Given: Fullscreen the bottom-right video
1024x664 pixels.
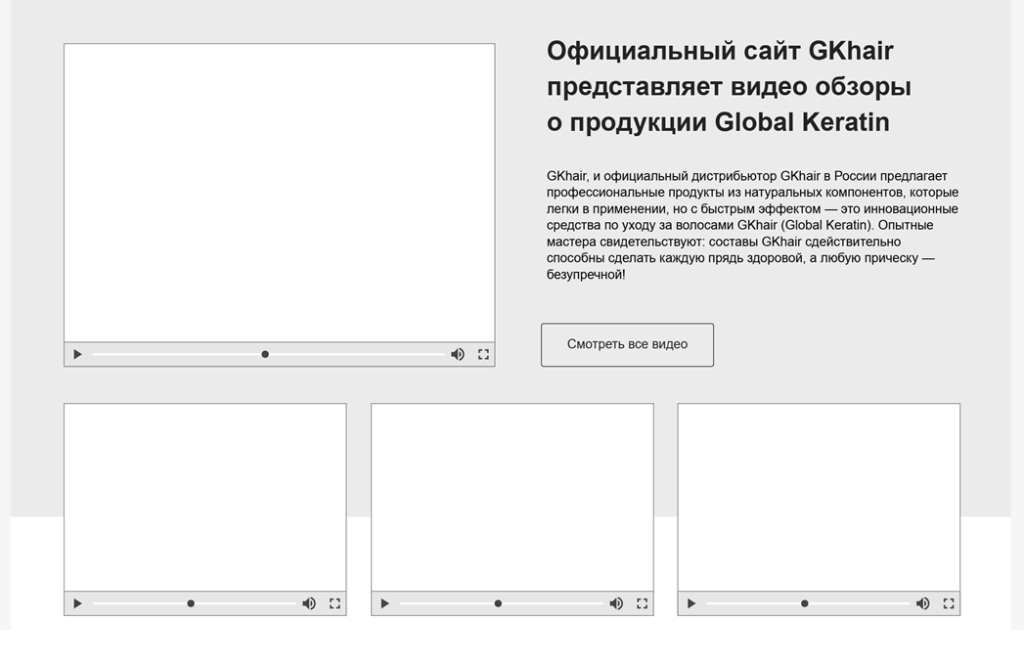Looking at the screenshot, I should pyautogui.click(x=949, y=603).
